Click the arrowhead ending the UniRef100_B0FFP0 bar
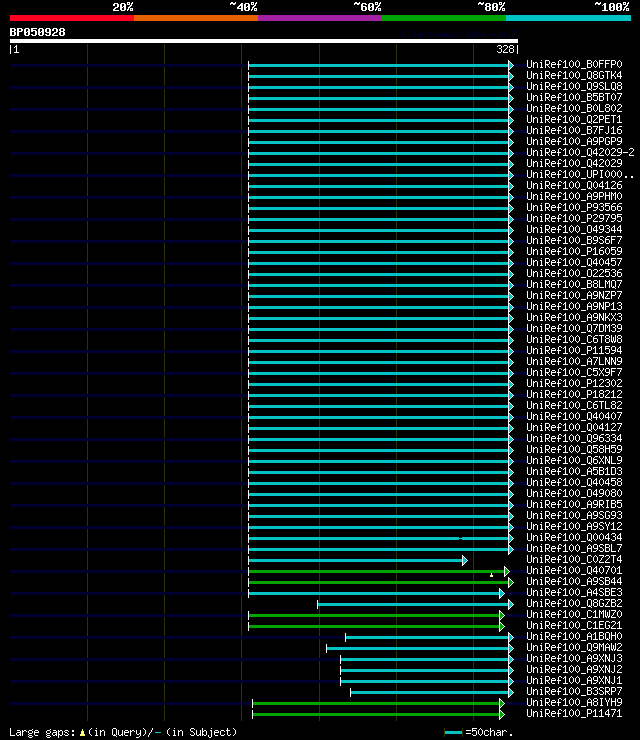This screenshot has height=740, width=640. tap(511, 65)
